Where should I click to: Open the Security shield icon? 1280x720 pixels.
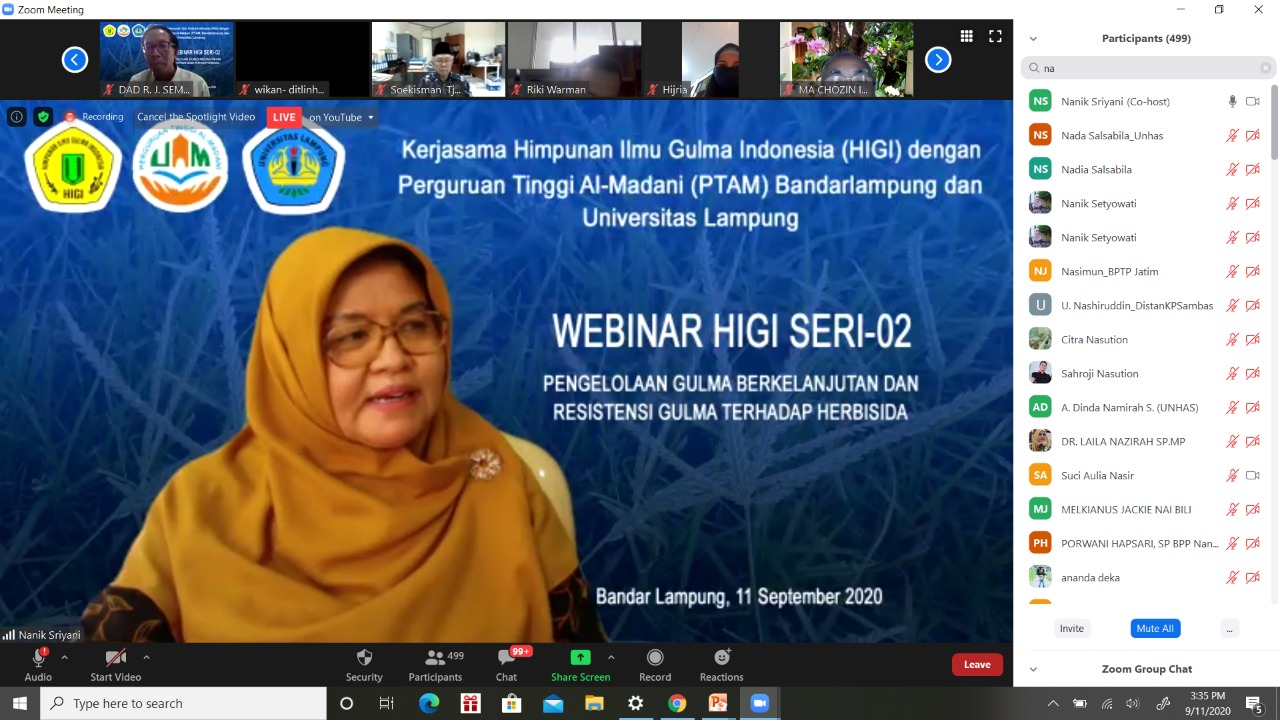pos(364,658)
